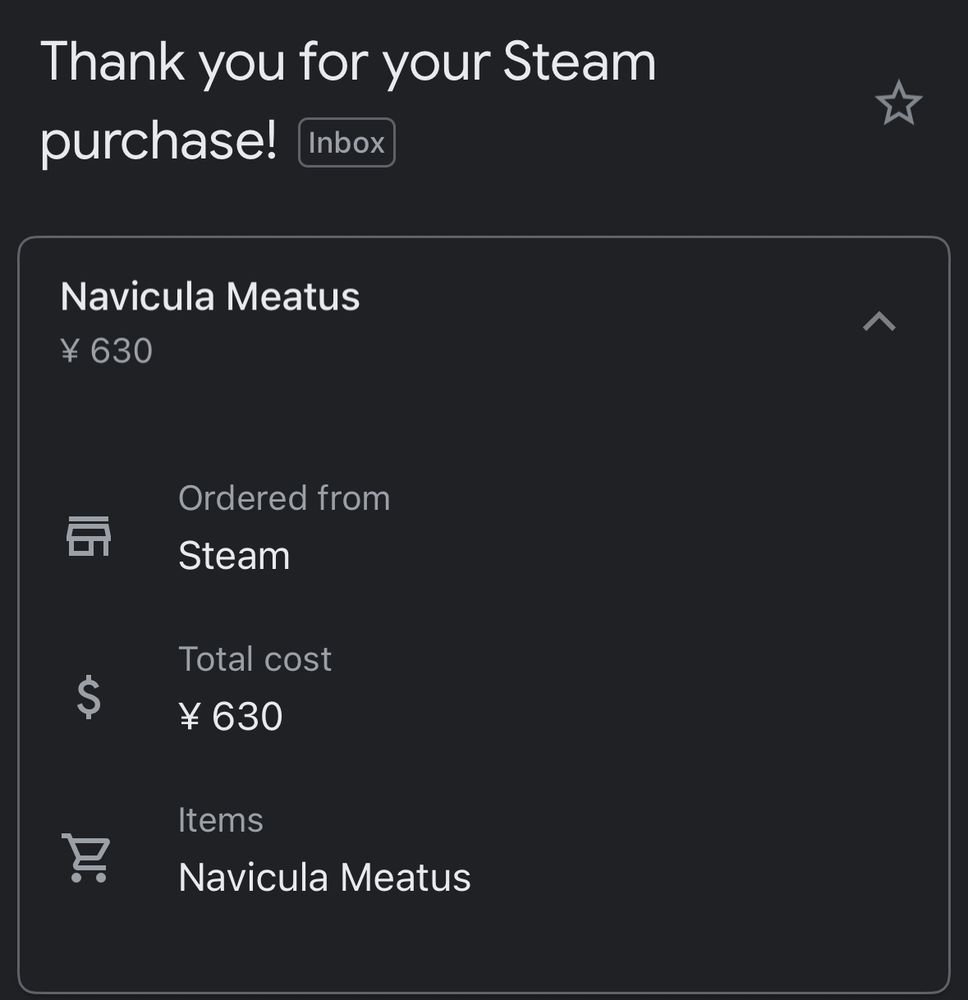968x1000 pixels.
Task: Open the Steam merchant name under Ordered from
Action: click(x=234, y=556)
